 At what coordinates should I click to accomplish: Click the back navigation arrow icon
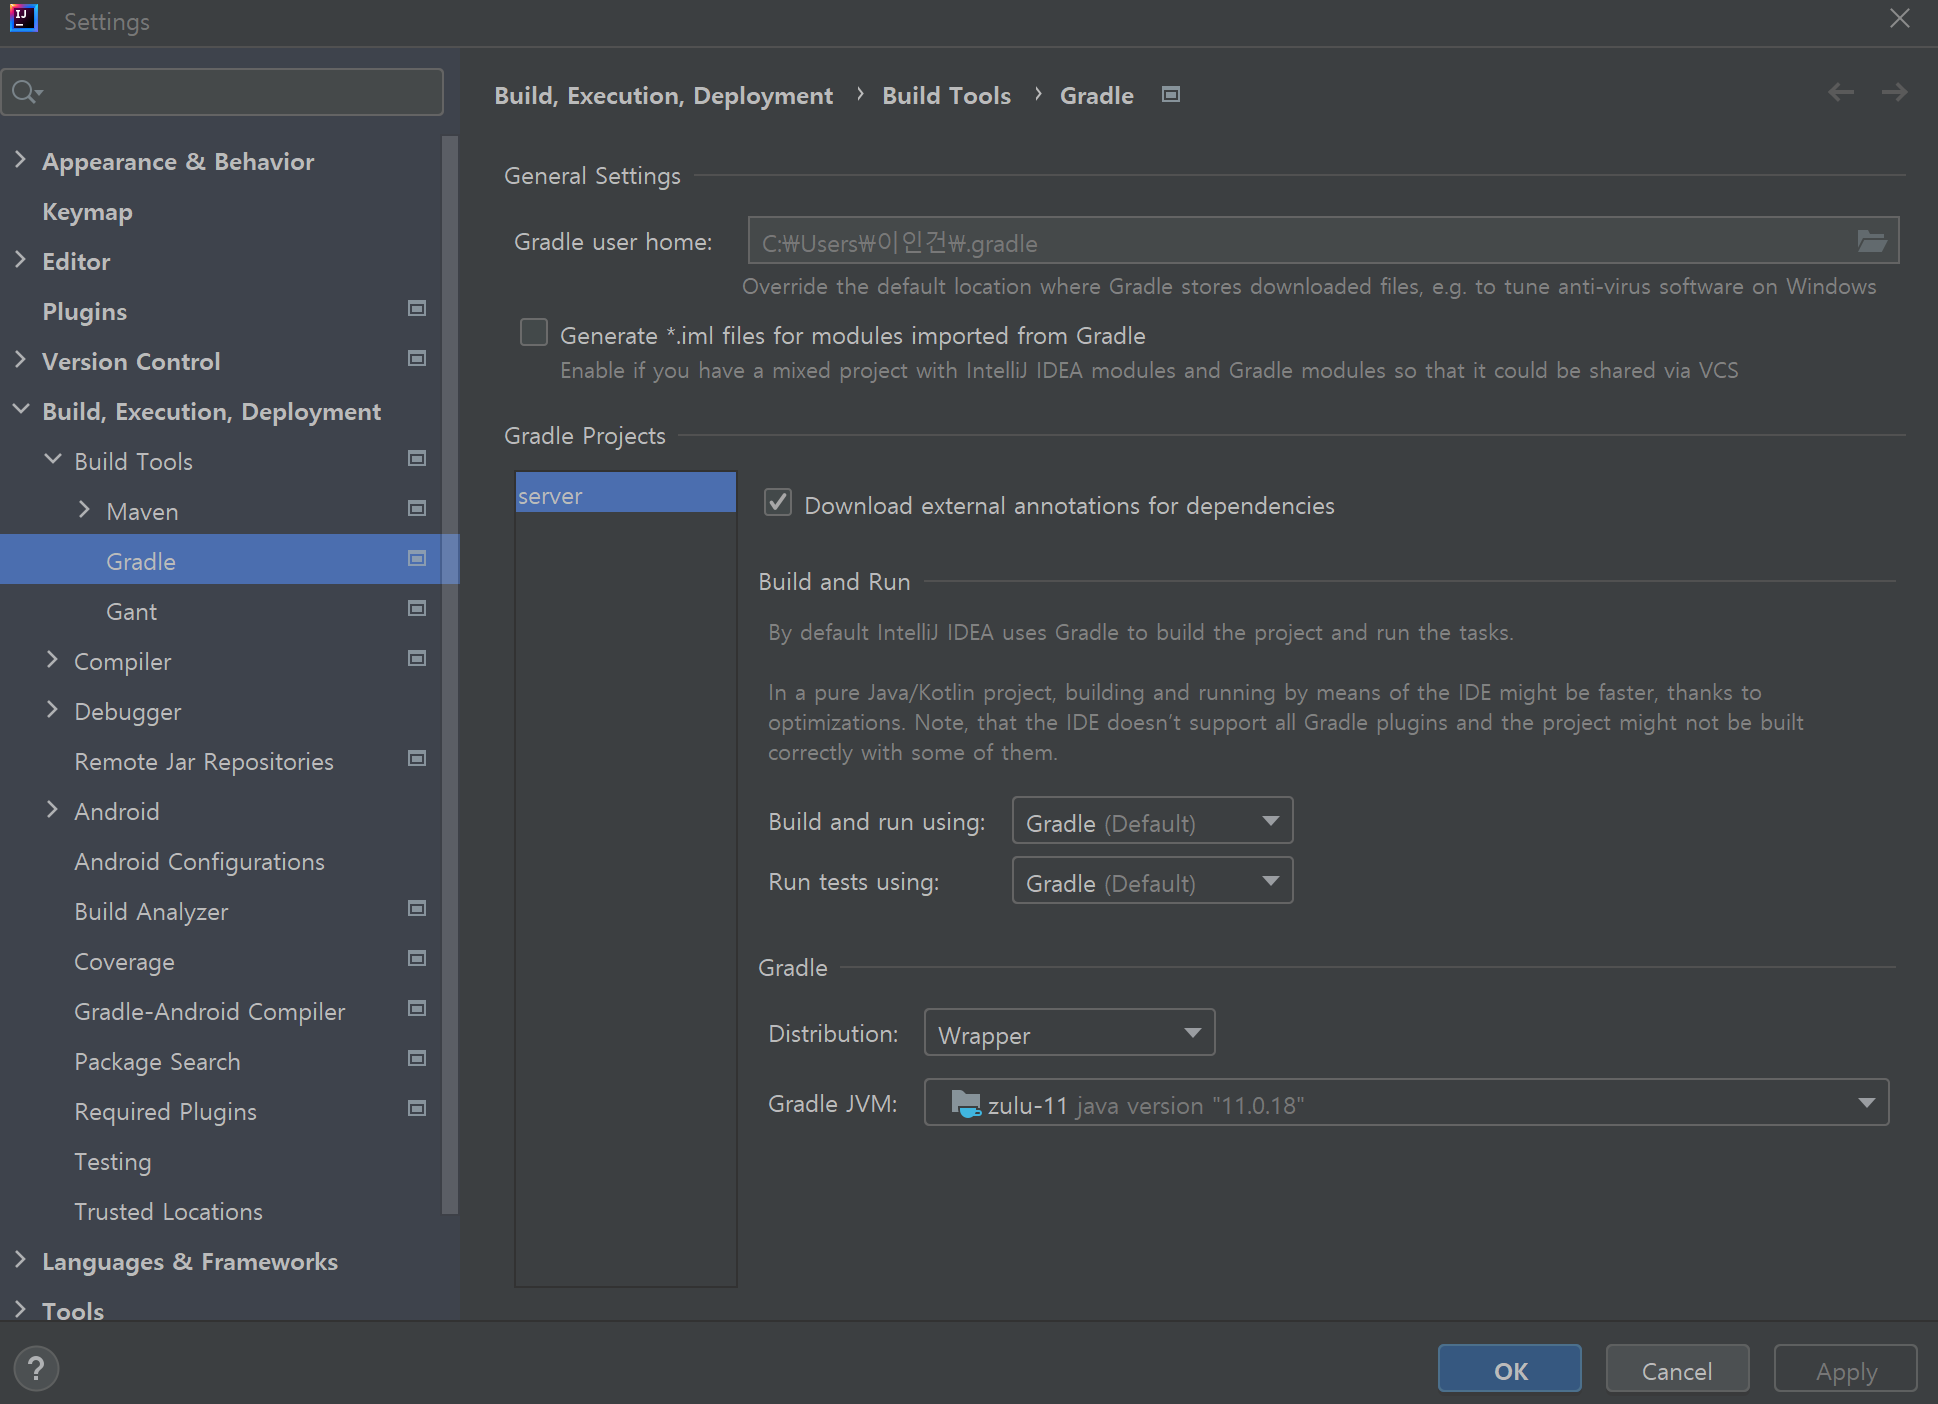pyautogui.click(x=1840, y=93)
